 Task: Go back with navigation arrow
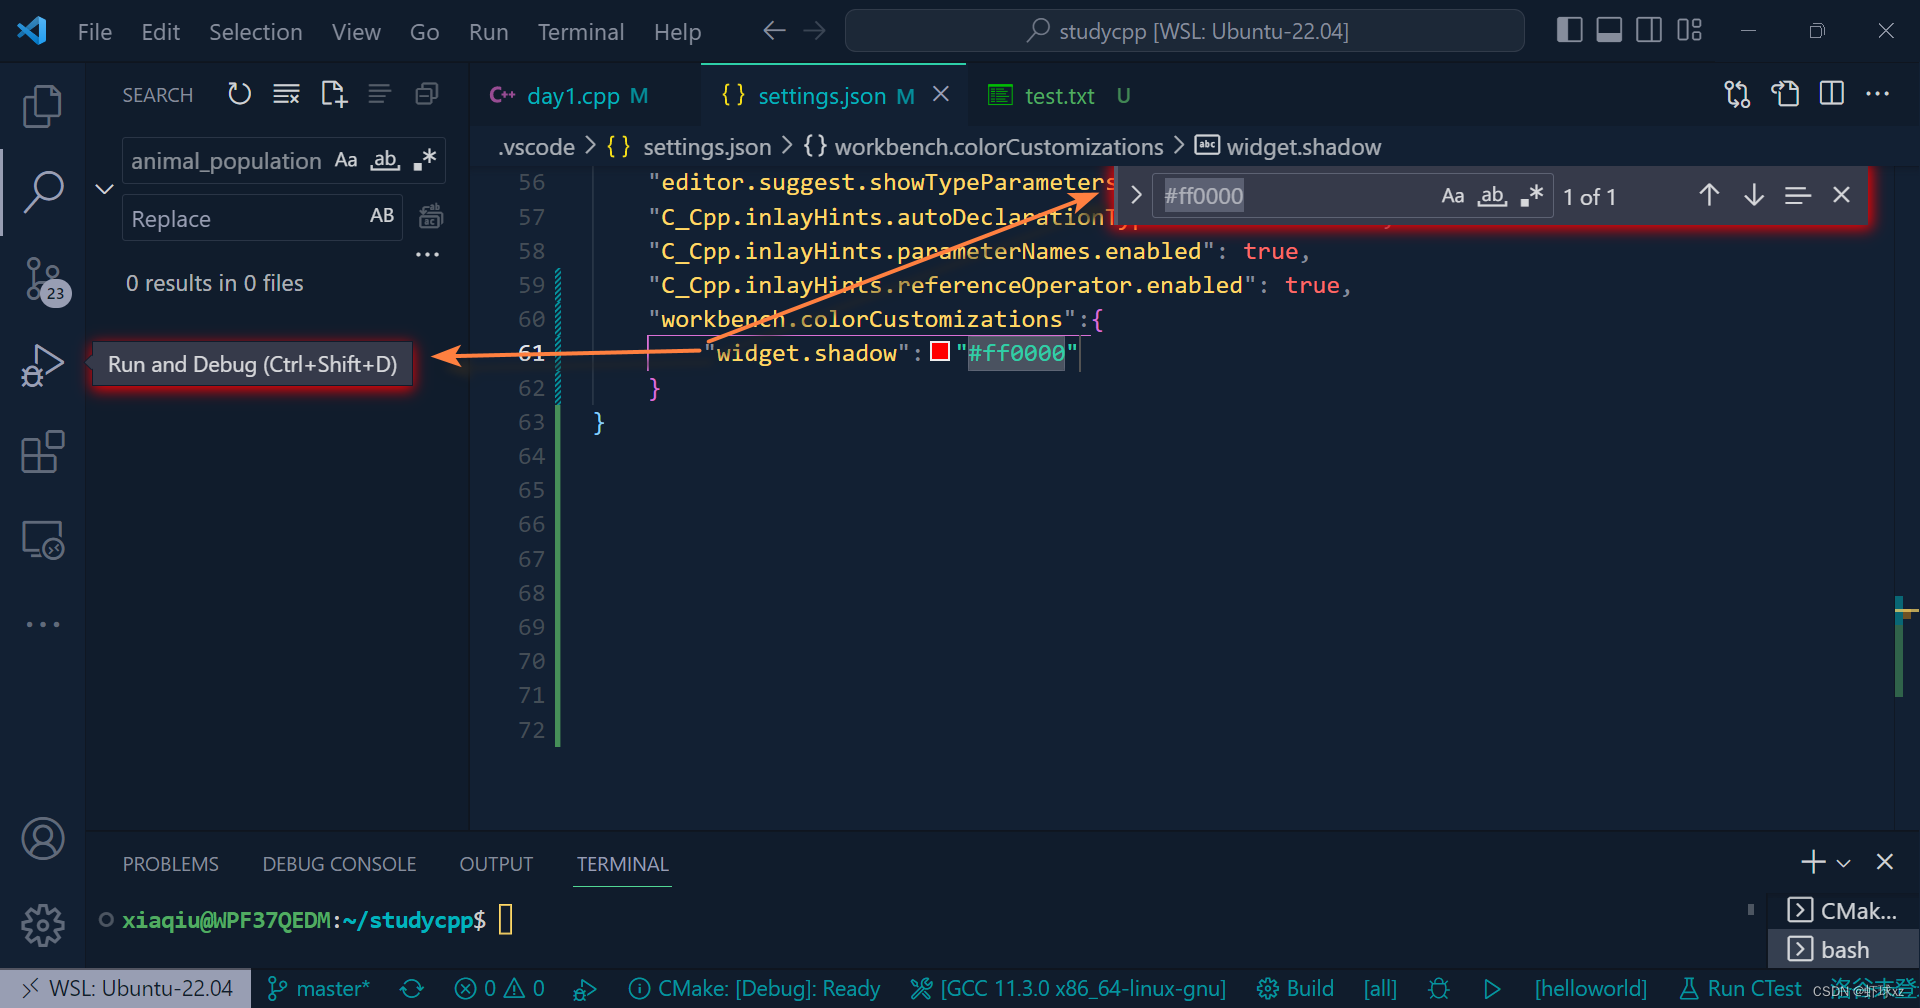click(774, 31)
